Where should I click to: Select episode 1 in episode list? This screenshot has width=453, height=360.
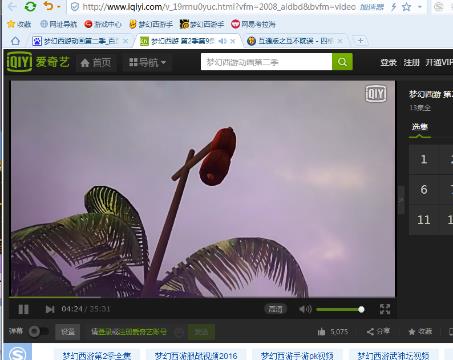pyautogui.click(x=424, y=159)
